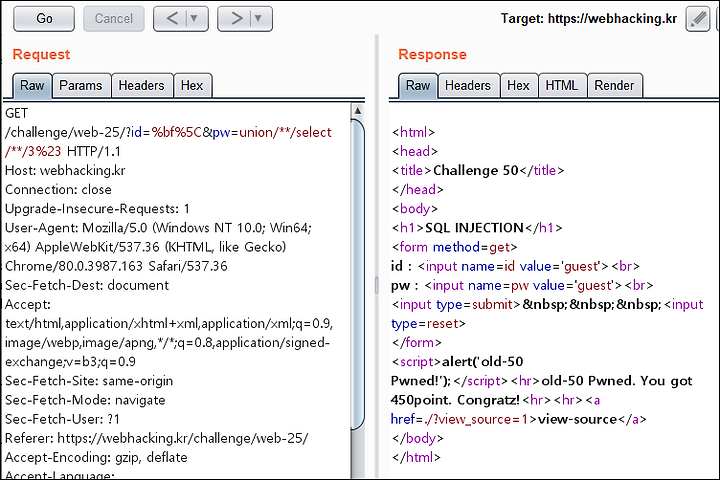
Task: Open the forward history dropdown arrow
Action: pos(259,19)
